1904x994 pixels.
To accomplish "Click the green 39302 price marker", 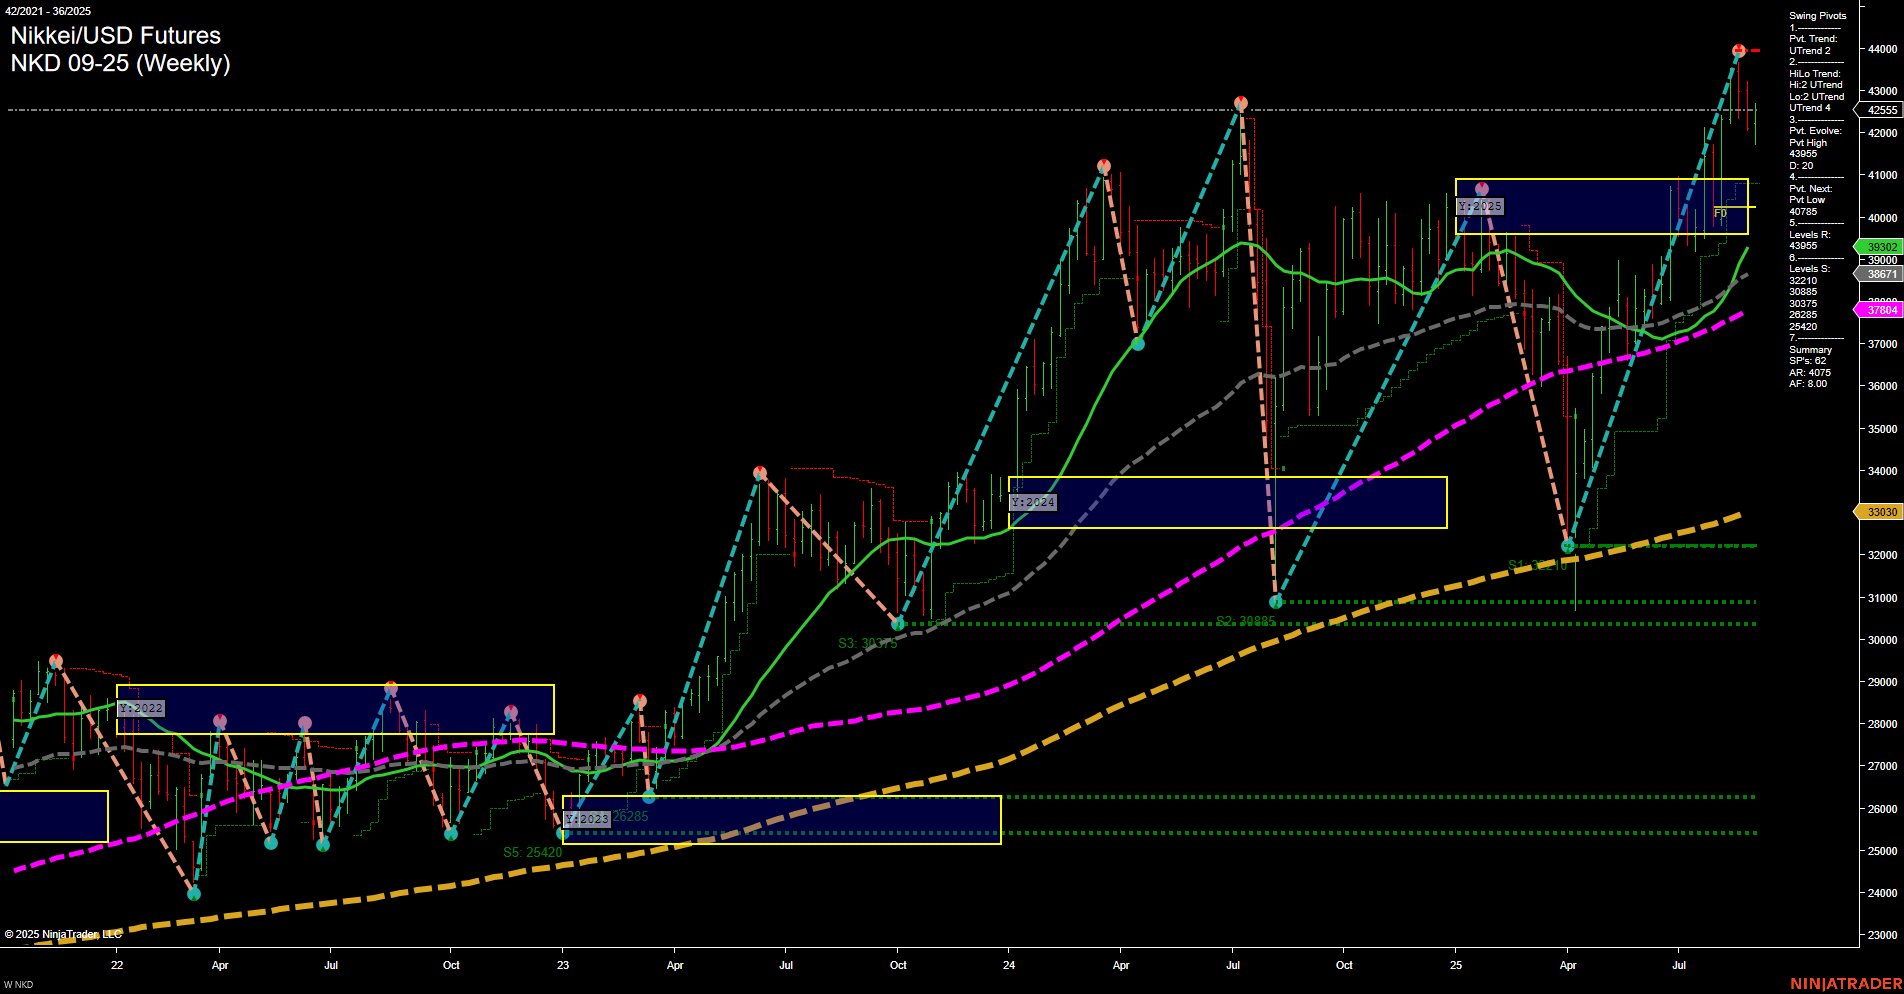I will pyautogui.click(x=1880, y=246).
